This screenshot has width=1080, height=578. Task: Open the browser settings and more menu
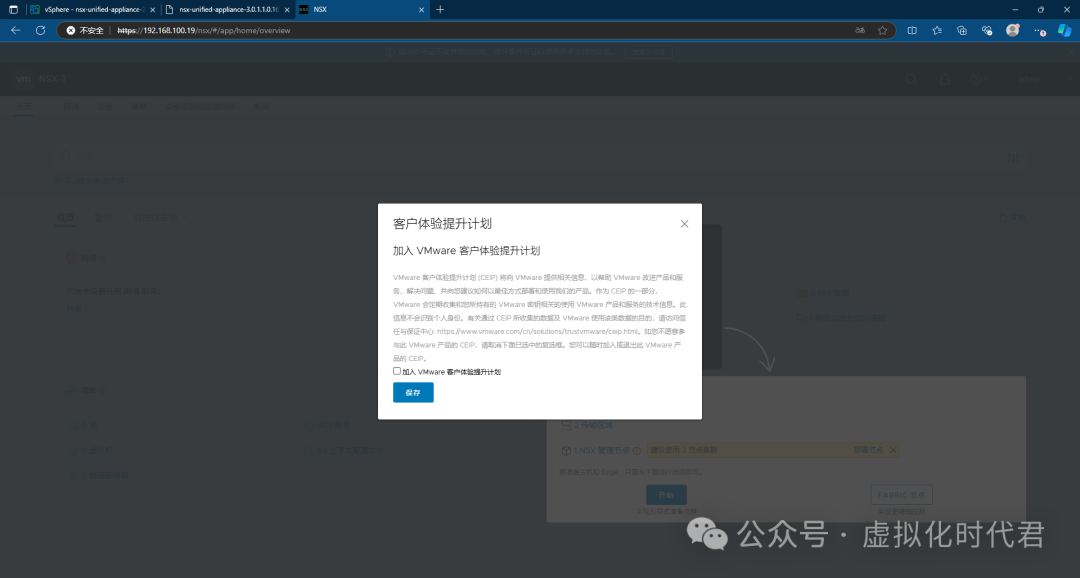(x=1039, y=30)
